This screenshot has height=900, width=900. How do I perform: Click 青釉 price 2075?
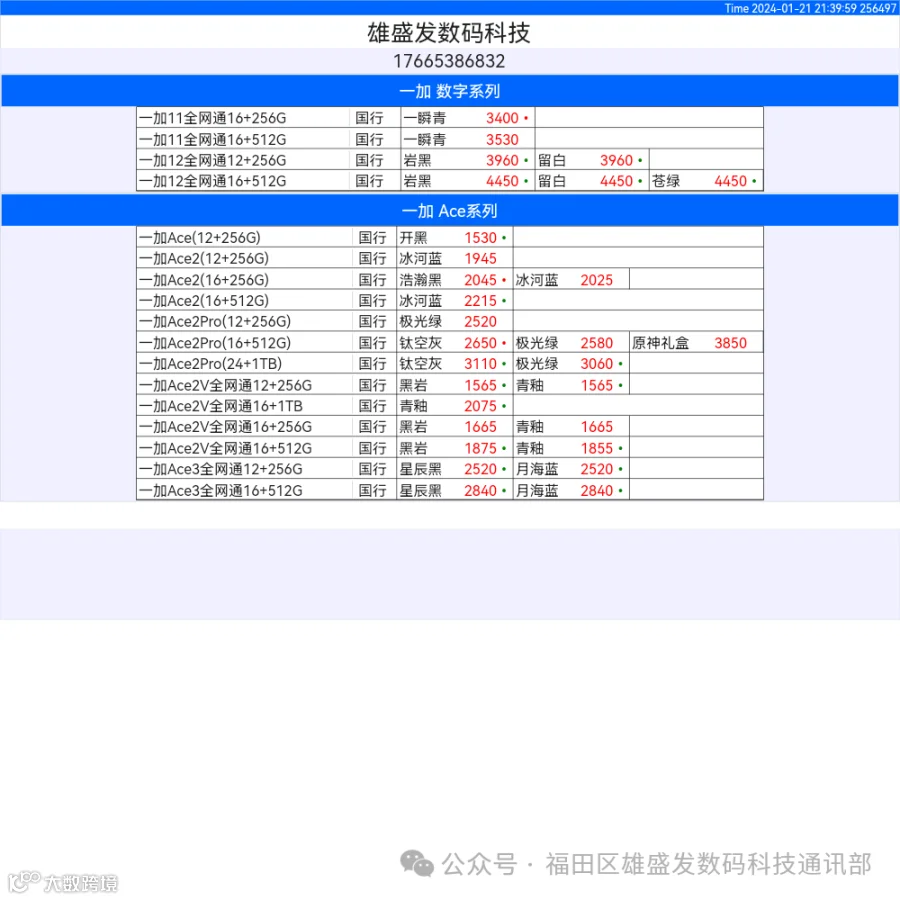(480, 406)
